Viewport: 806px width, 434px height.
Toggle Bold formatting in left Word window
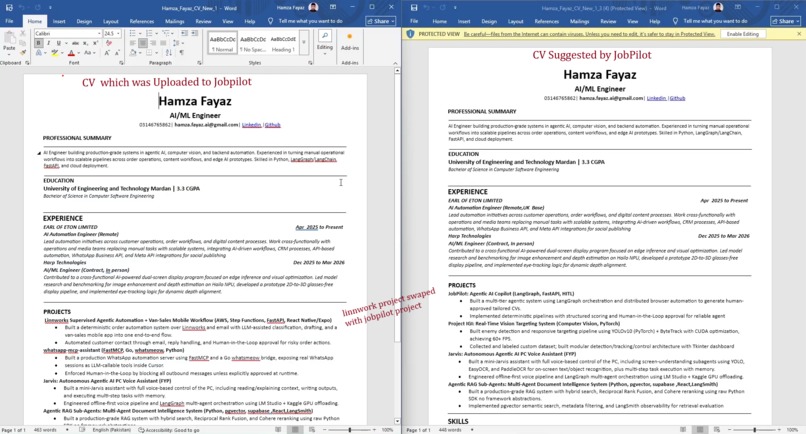click(x=39, y=43)
